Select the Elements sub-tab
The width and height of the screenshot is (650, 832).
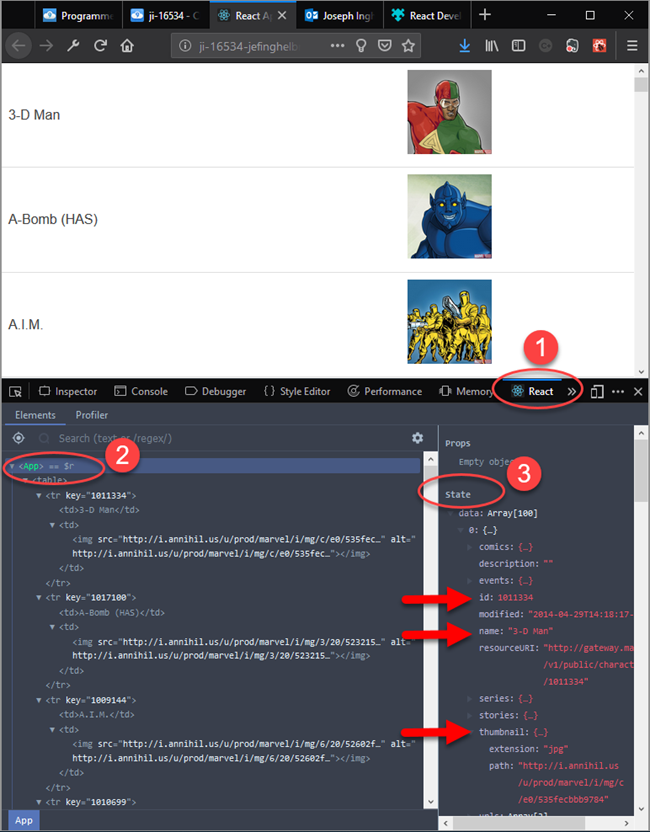coord(35,415)
